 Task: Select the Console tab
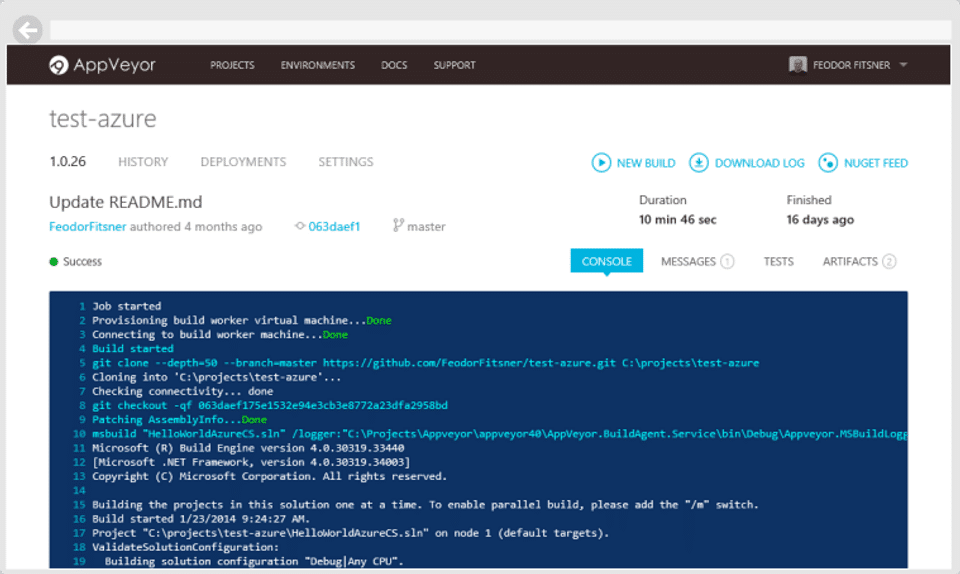[x=606, y=261]
